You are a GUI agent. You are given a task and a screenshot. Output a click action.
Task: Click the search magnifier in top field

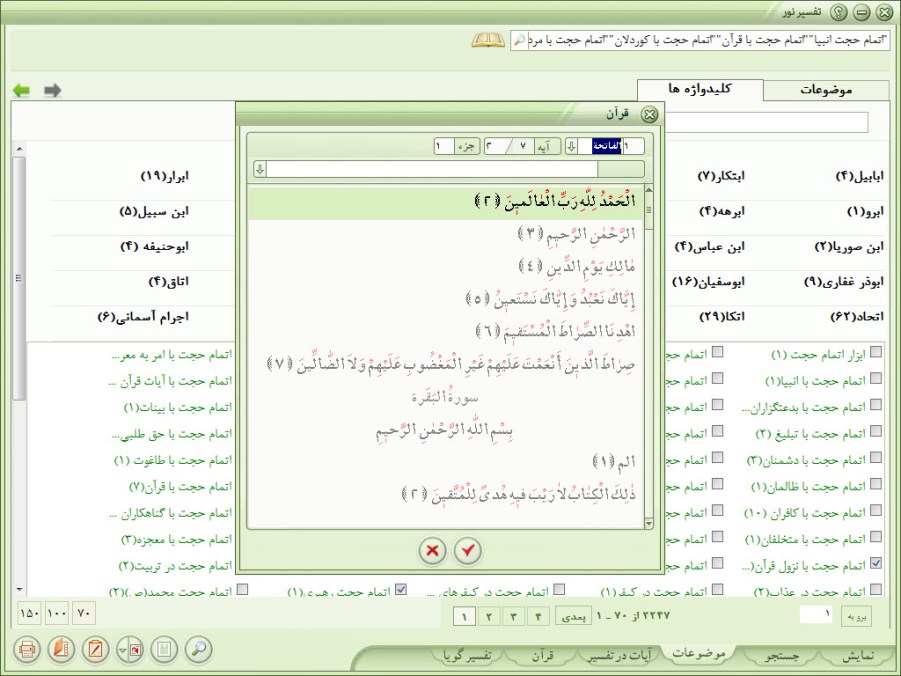519,40
